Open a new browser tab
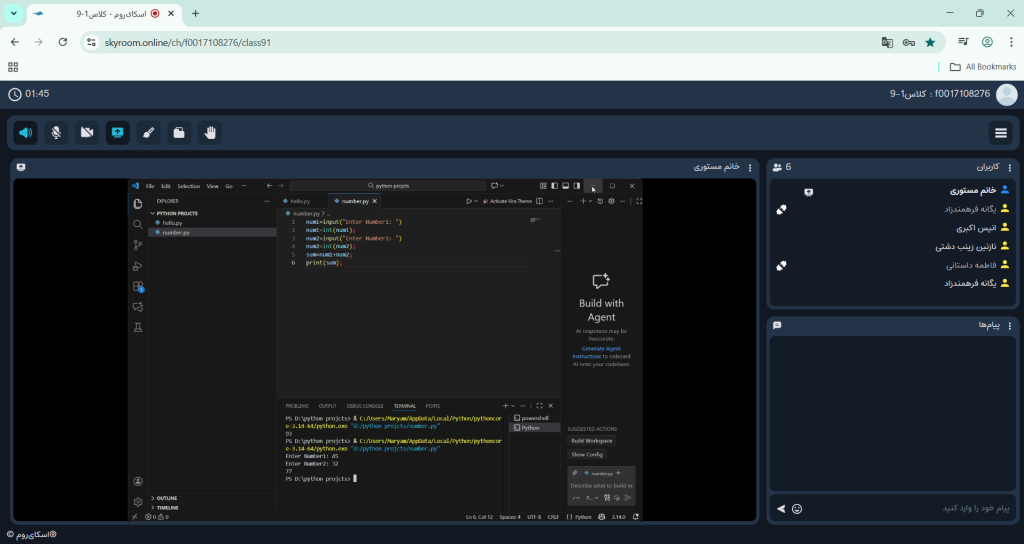The image size is (1024, 544). point(195,14)
